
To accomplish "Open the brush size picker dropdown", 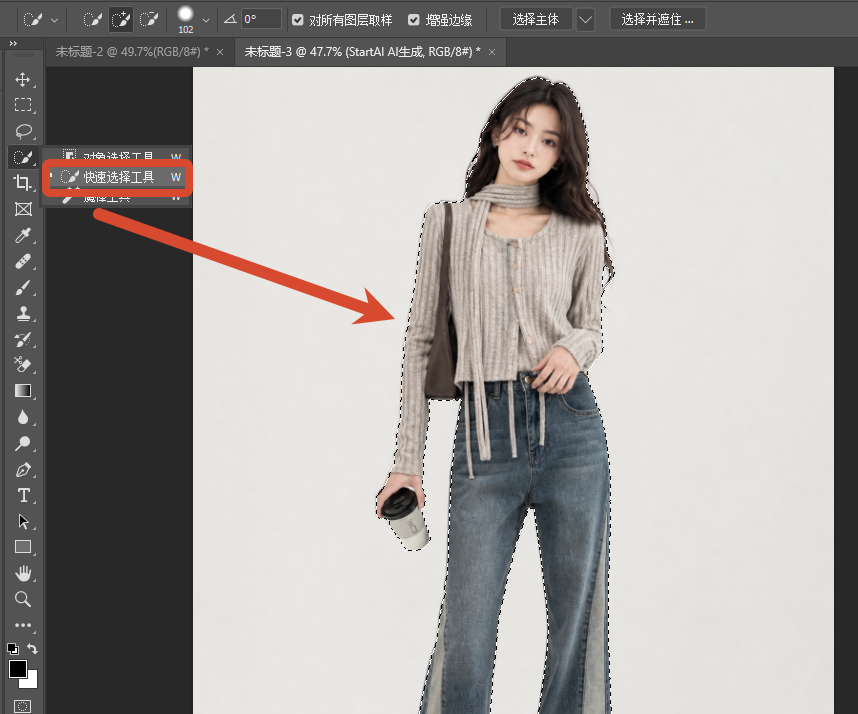I will pos(206,20).
